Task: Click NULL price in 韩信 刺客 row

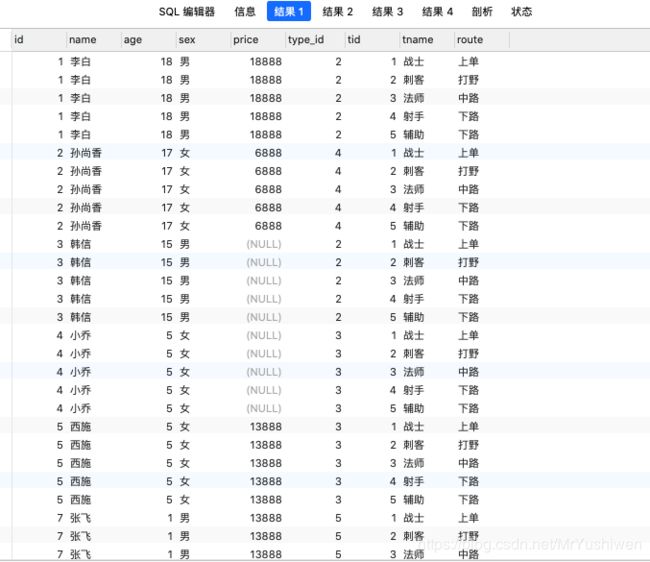Action: pyautogui.click(x=264, y=262)
